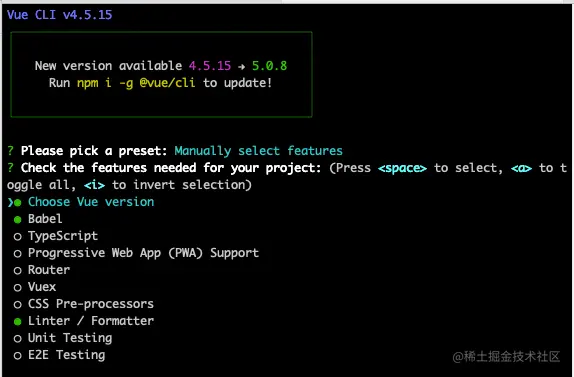Toggle the E2E Testing option circle
The width and height of the screenshot is (574, 377).
18,356
